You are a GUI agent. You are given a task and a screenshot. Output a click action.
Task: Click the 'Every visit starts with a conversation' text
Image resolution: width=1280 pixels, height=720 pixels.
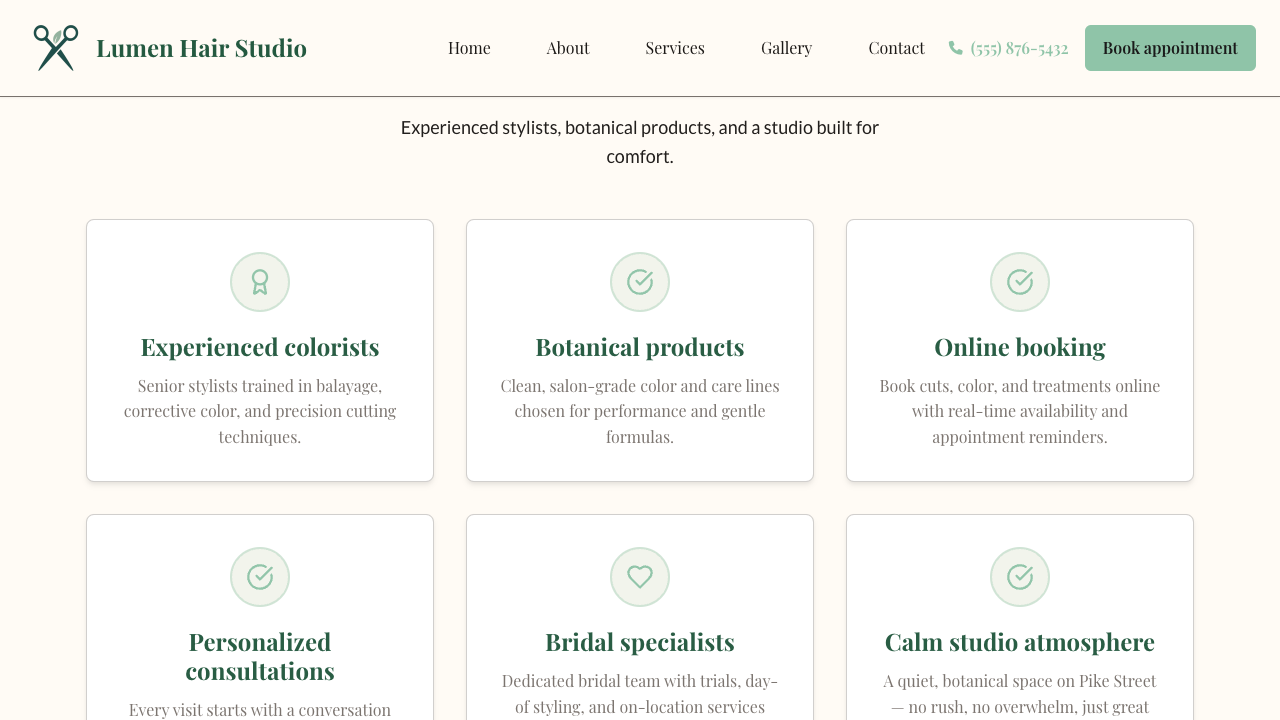(x=260, y=710)
